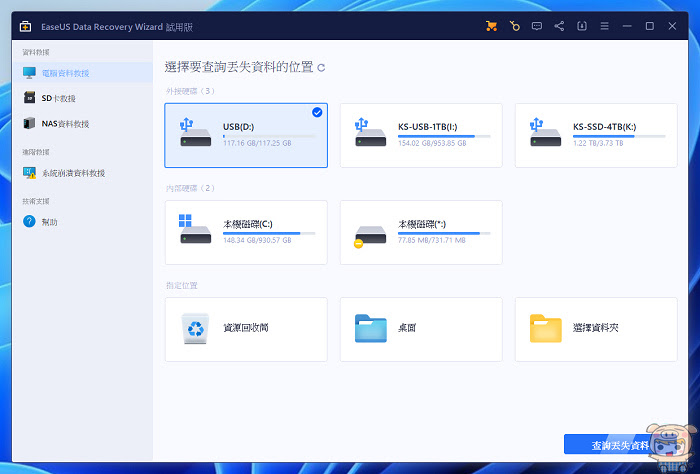
Task: Open SD卡救援 in the sidebar
Action: click(83, 98)
